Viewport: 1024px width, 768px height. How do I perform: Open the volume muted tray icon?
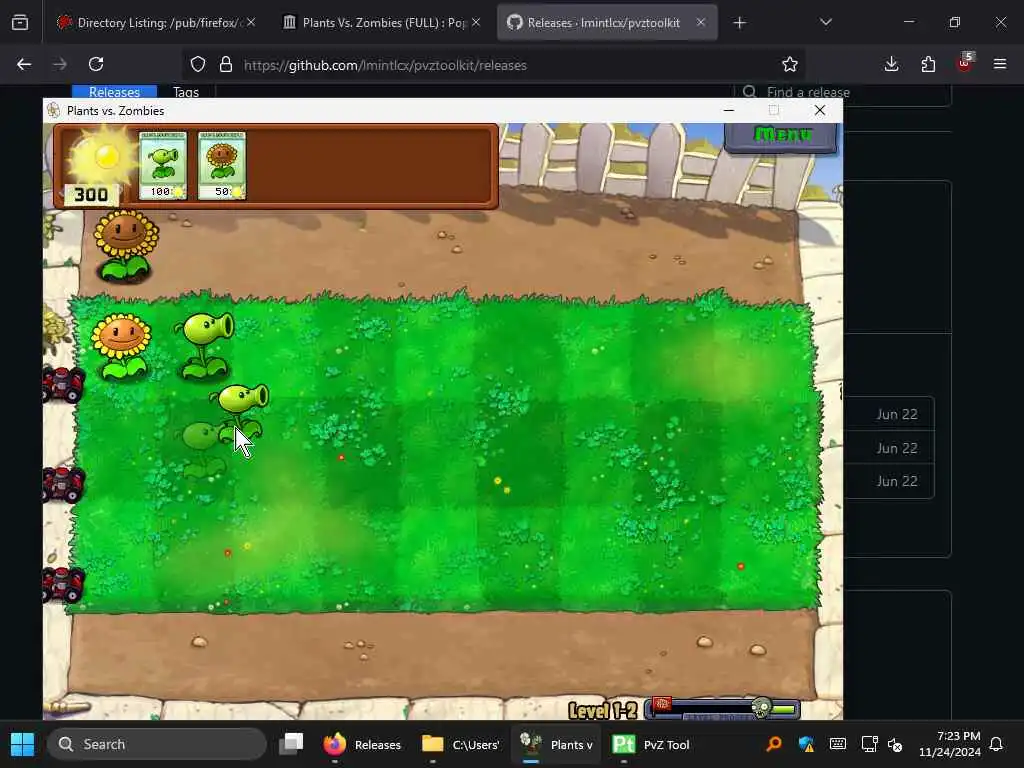[x=895, y=744]
